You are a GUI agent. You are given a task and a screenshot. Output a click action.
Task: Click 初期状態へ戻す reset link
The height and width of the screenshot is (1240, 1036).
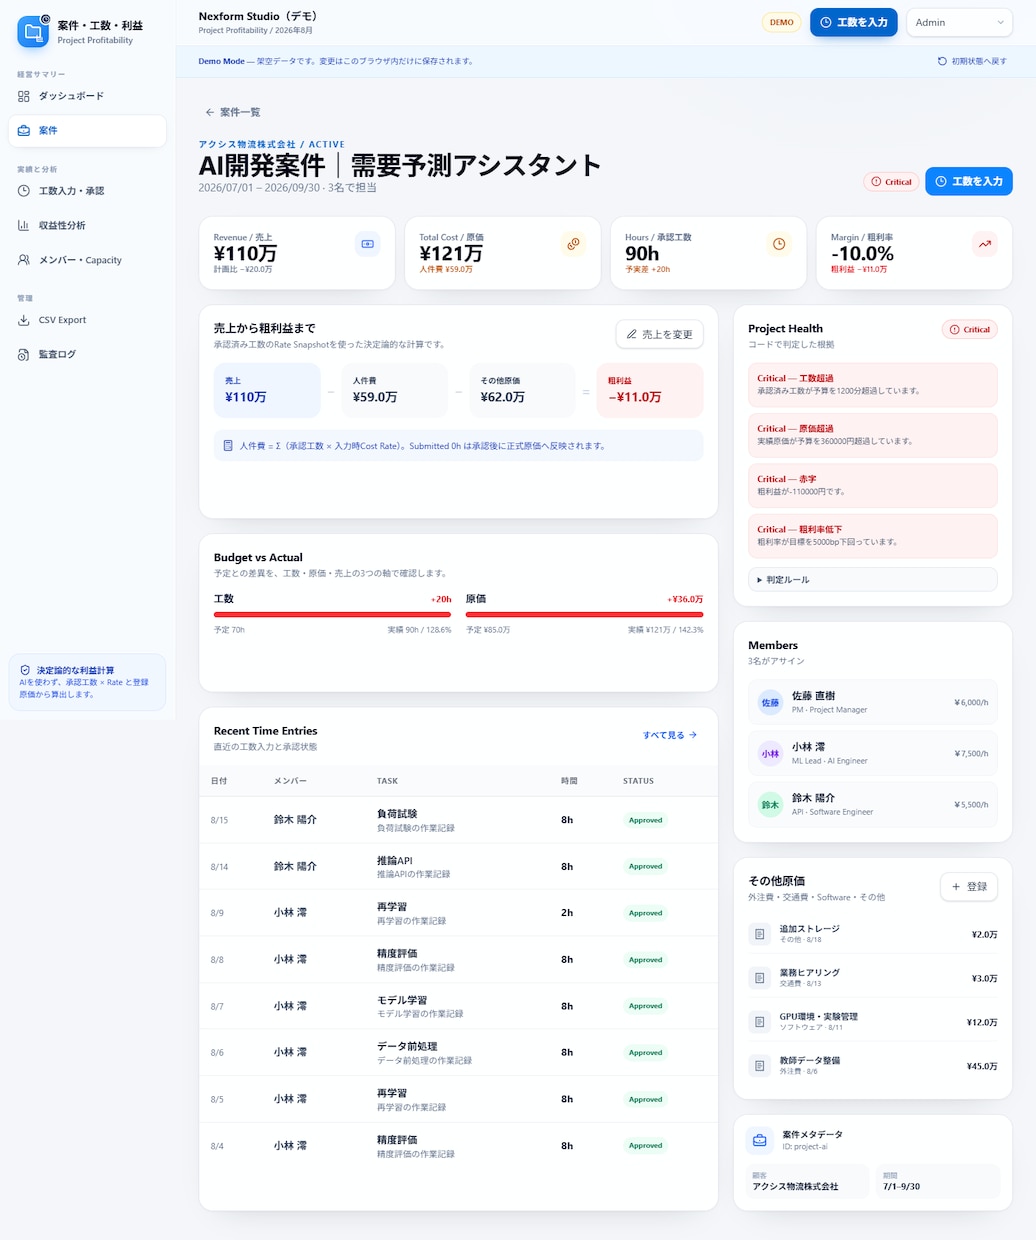click(972, 61)
